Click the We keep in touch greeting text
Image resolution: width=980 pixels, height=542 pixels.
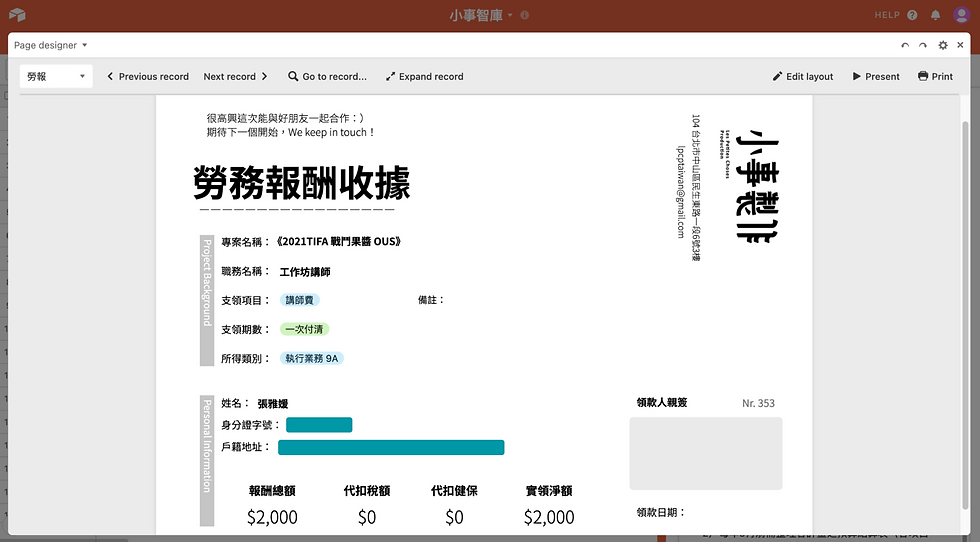point(331,133)
